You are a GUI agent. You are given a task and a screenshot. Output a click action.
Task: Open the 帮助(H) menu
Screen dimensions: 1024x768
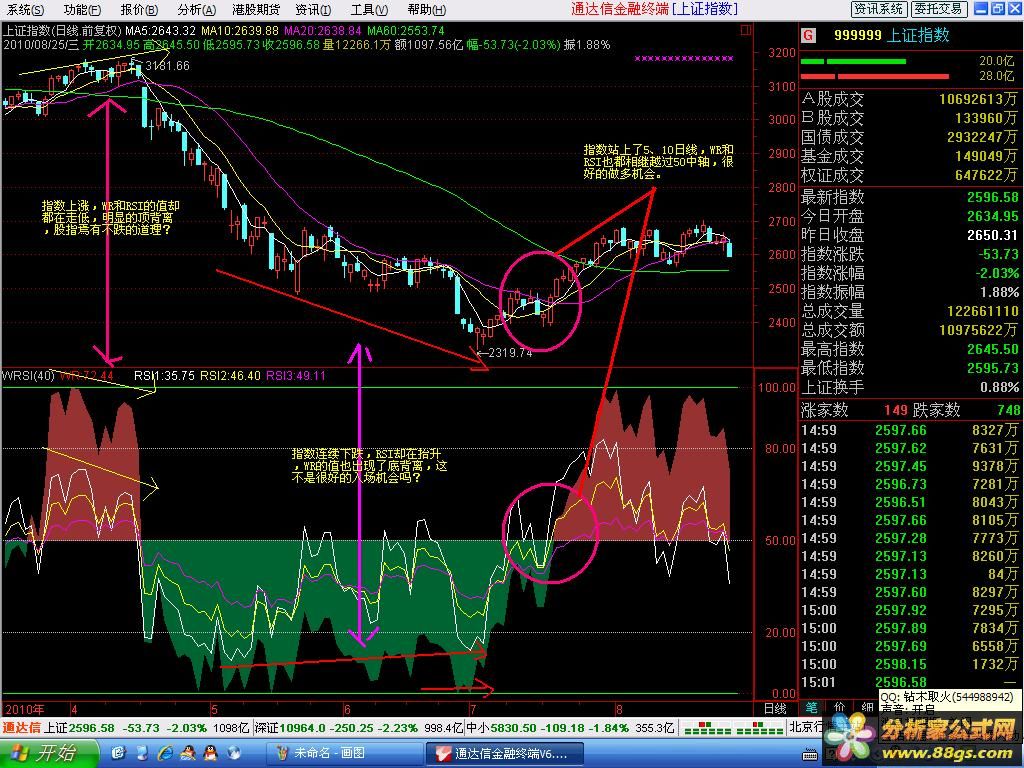[x=426, y=10]
